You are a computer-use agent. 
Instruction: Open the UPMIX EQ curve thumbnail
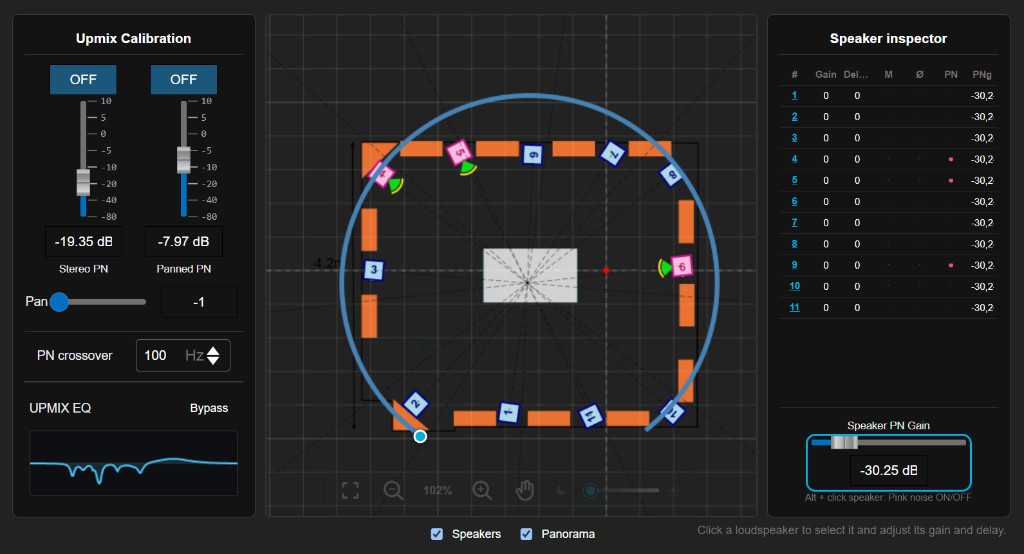tap(133, 463)
